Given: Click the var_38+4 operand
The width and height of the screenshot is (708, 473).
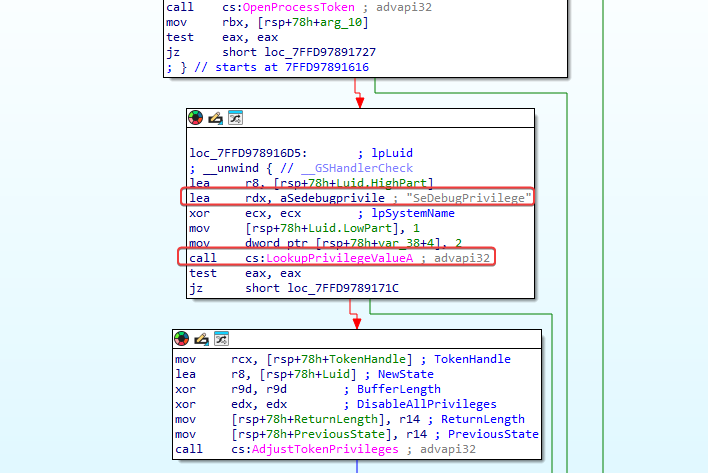Looking at the screenshot, I should [x=406, y=243].
